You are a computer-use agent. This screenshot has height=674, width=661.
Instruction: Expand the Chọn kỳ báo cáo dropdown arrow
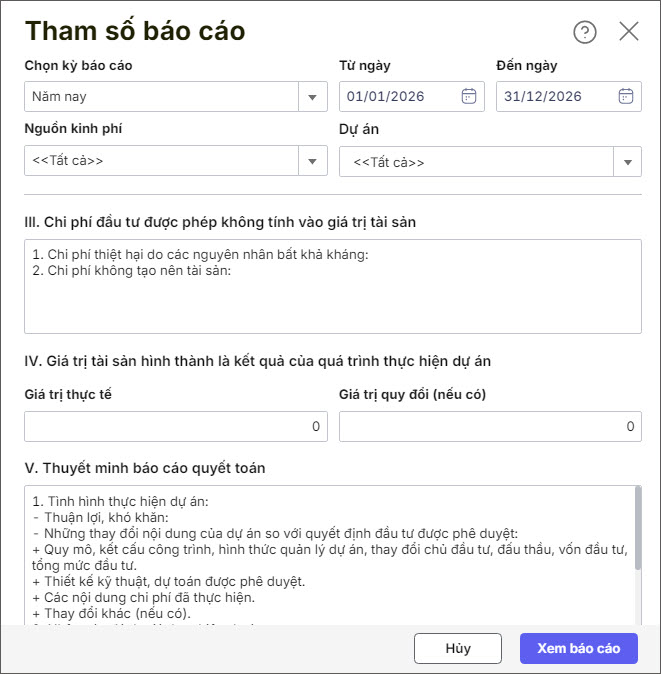[313, 97]
